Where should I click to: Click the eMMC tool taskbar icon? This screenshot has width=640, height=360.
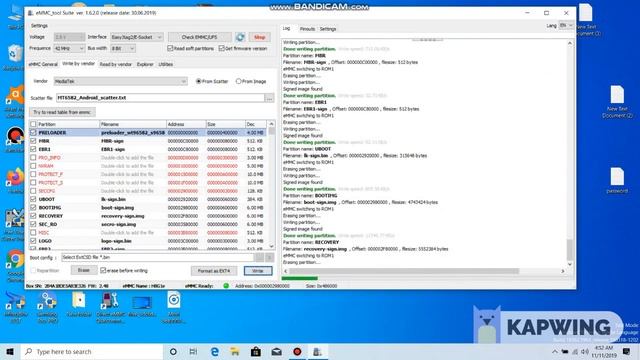point(318,351)
